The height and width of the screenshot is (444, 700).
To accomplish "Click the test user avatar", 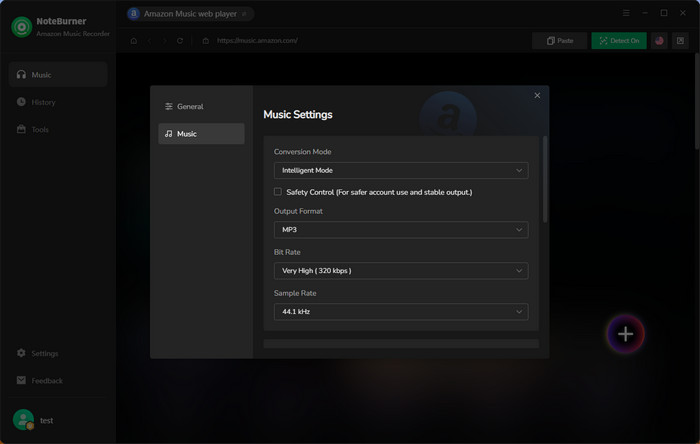I will [x=23, y=419].
